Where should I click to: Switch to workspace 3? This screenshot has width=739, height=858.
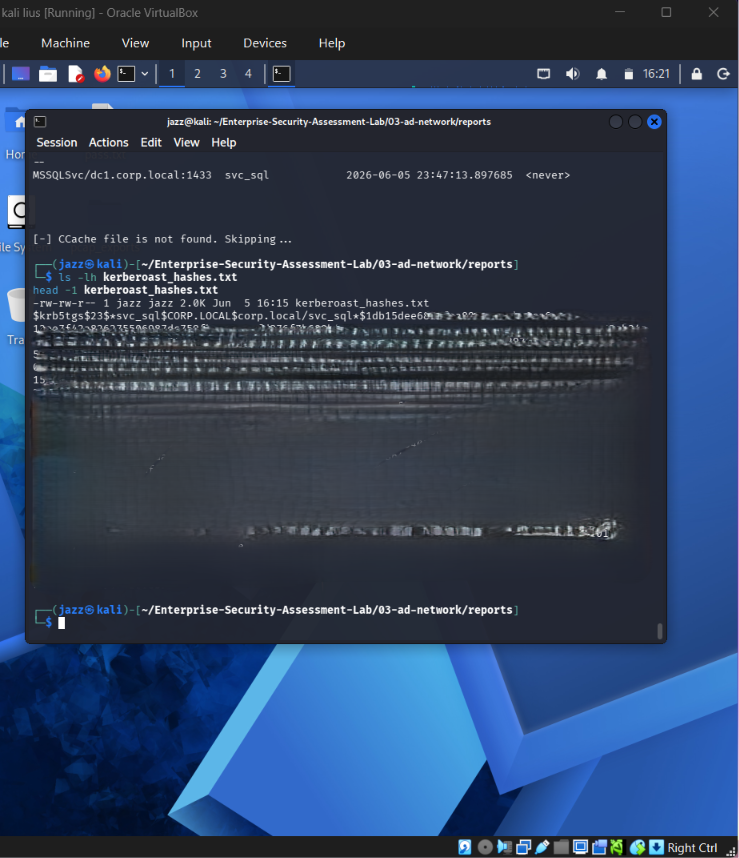223,74
